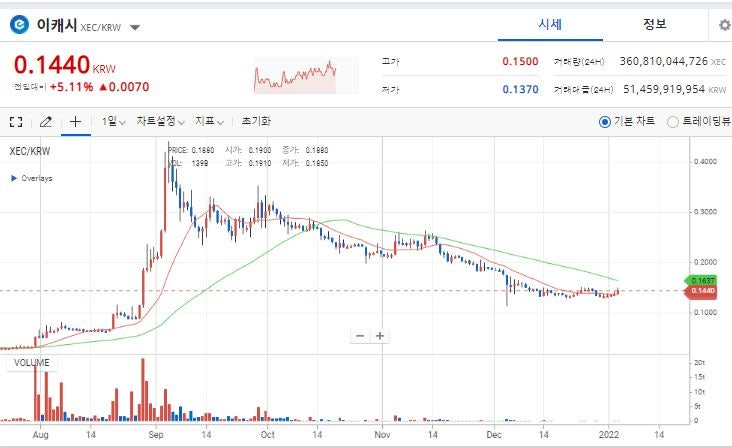732x447 pixels.
Task: Click the Aug date axis label
Action: click(41, 434)
